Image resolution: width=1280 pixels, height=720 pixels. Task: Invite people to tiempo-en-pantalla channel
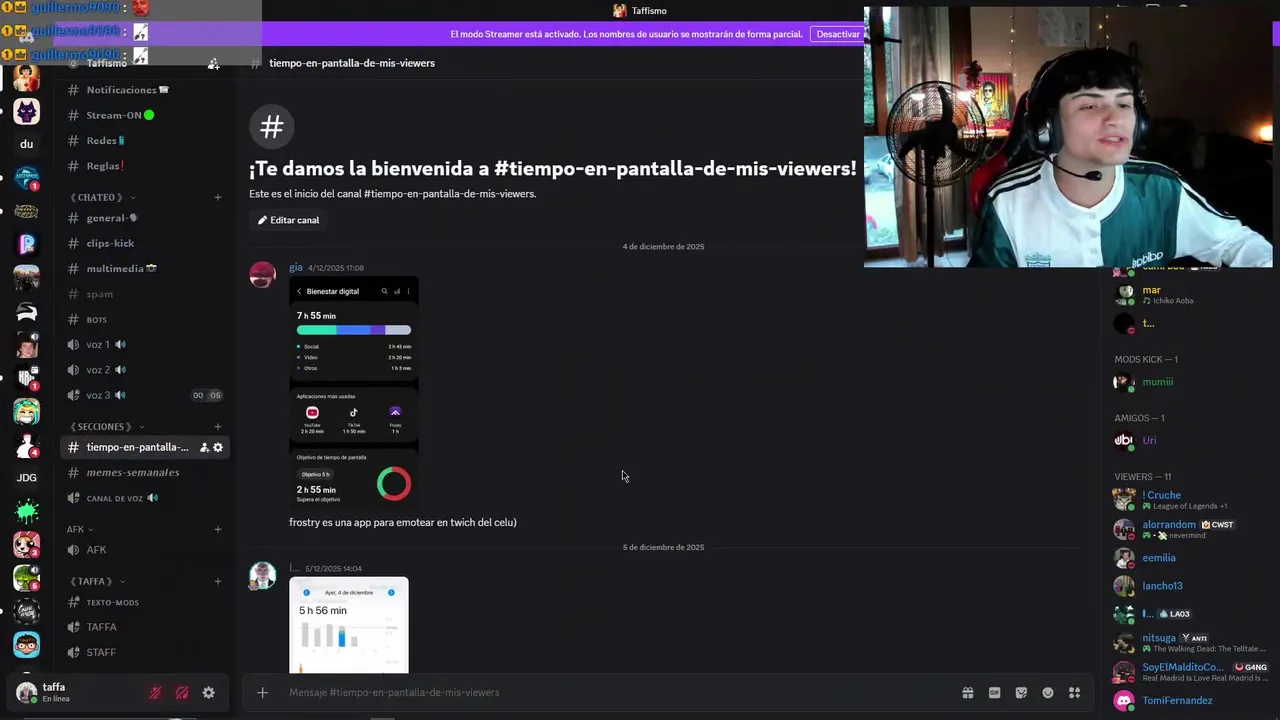pos(204,447)
